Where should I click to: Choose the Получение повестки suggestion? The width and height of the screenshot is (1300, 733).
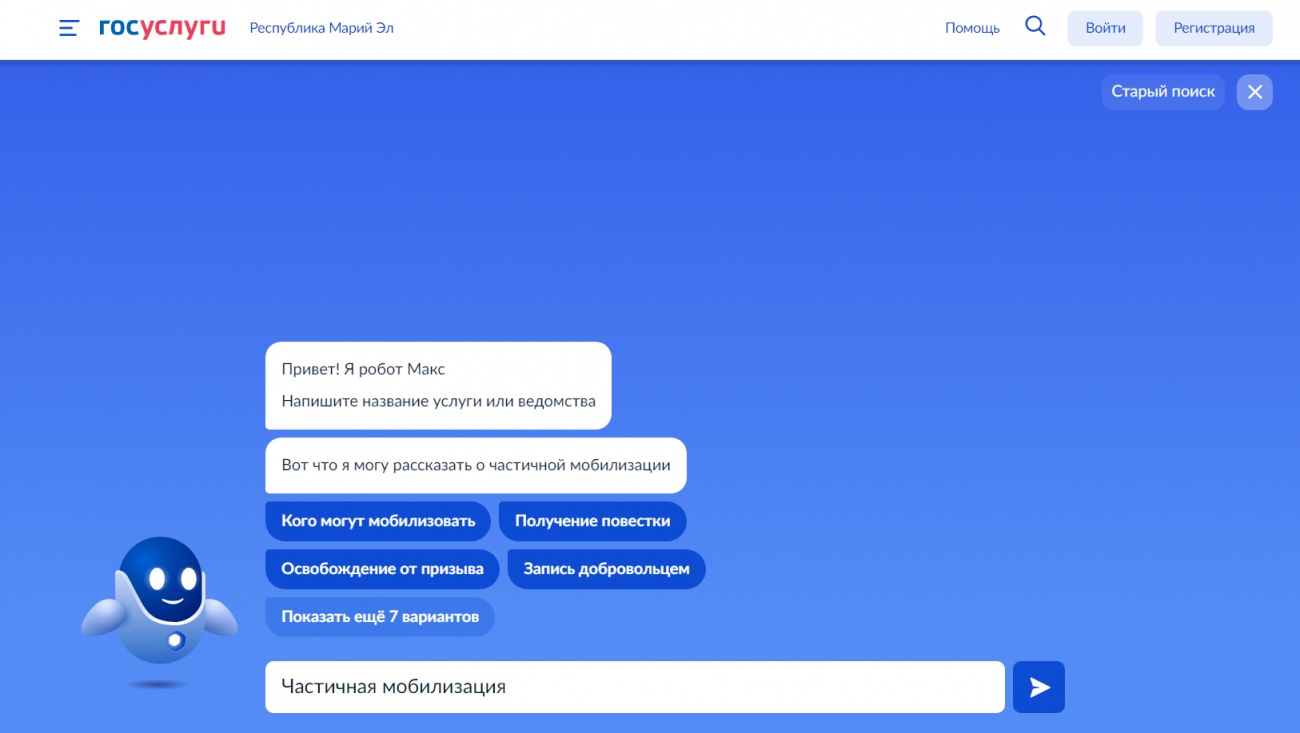coord(592,521)
